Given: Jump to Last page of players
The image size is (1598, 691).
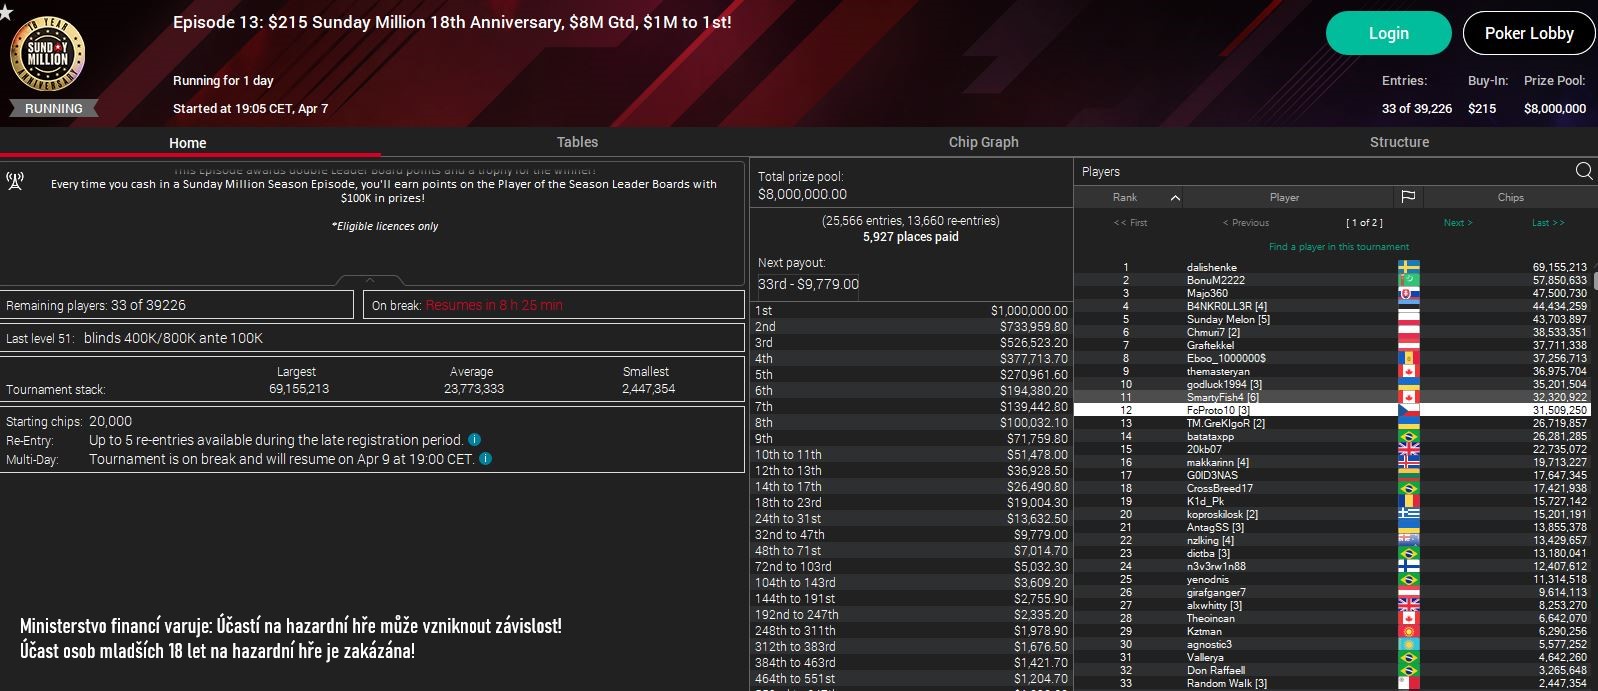Looking at the screenshot, I should [1548, 223].
